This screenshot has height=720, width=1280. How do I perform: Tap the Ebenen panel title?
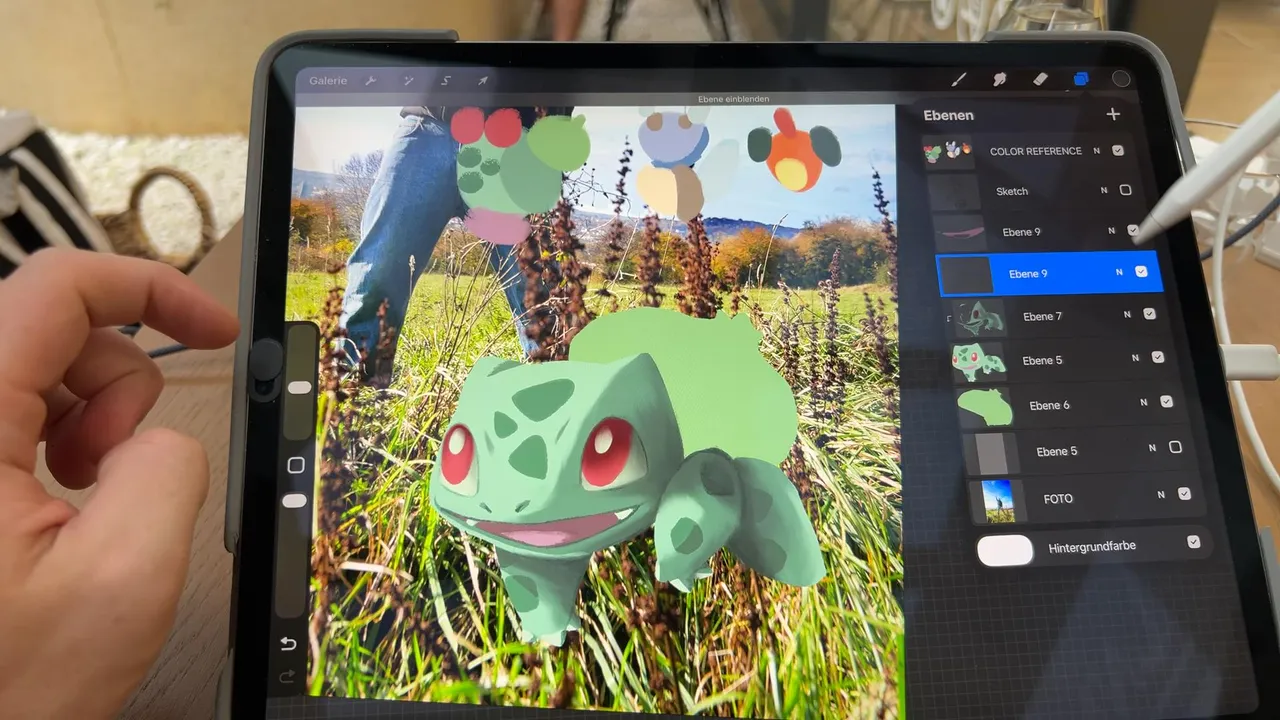pyautogui.click(x=948, y=115)
